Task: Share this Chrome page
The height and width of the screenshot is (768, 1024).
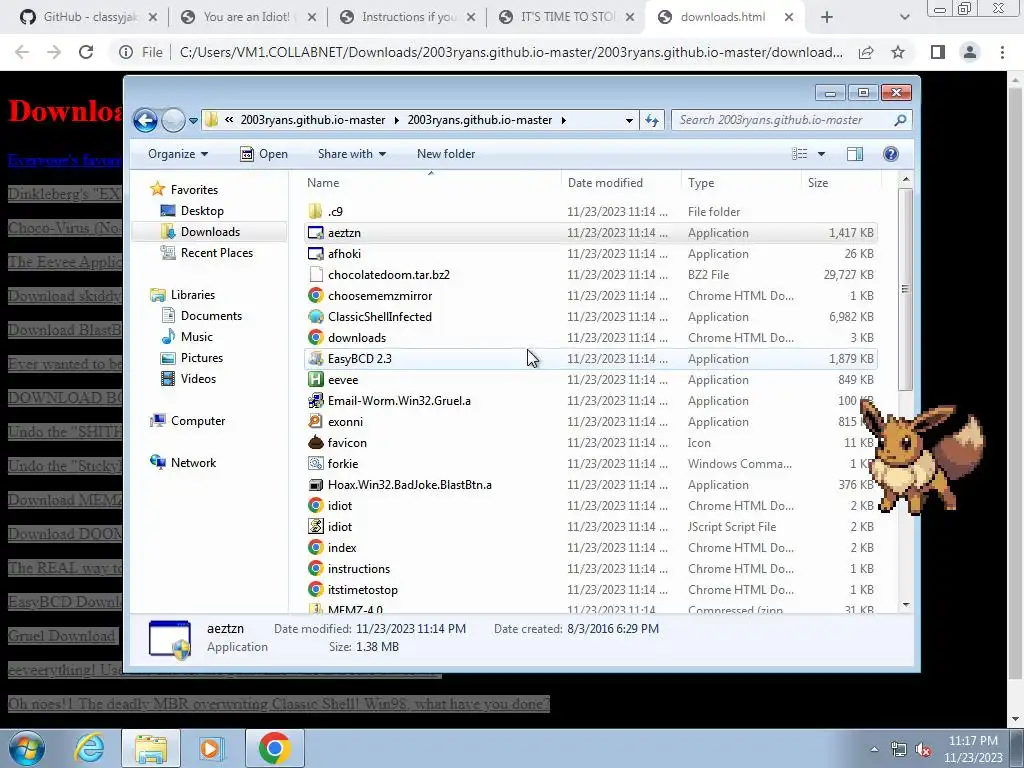Action: (866, 52)
